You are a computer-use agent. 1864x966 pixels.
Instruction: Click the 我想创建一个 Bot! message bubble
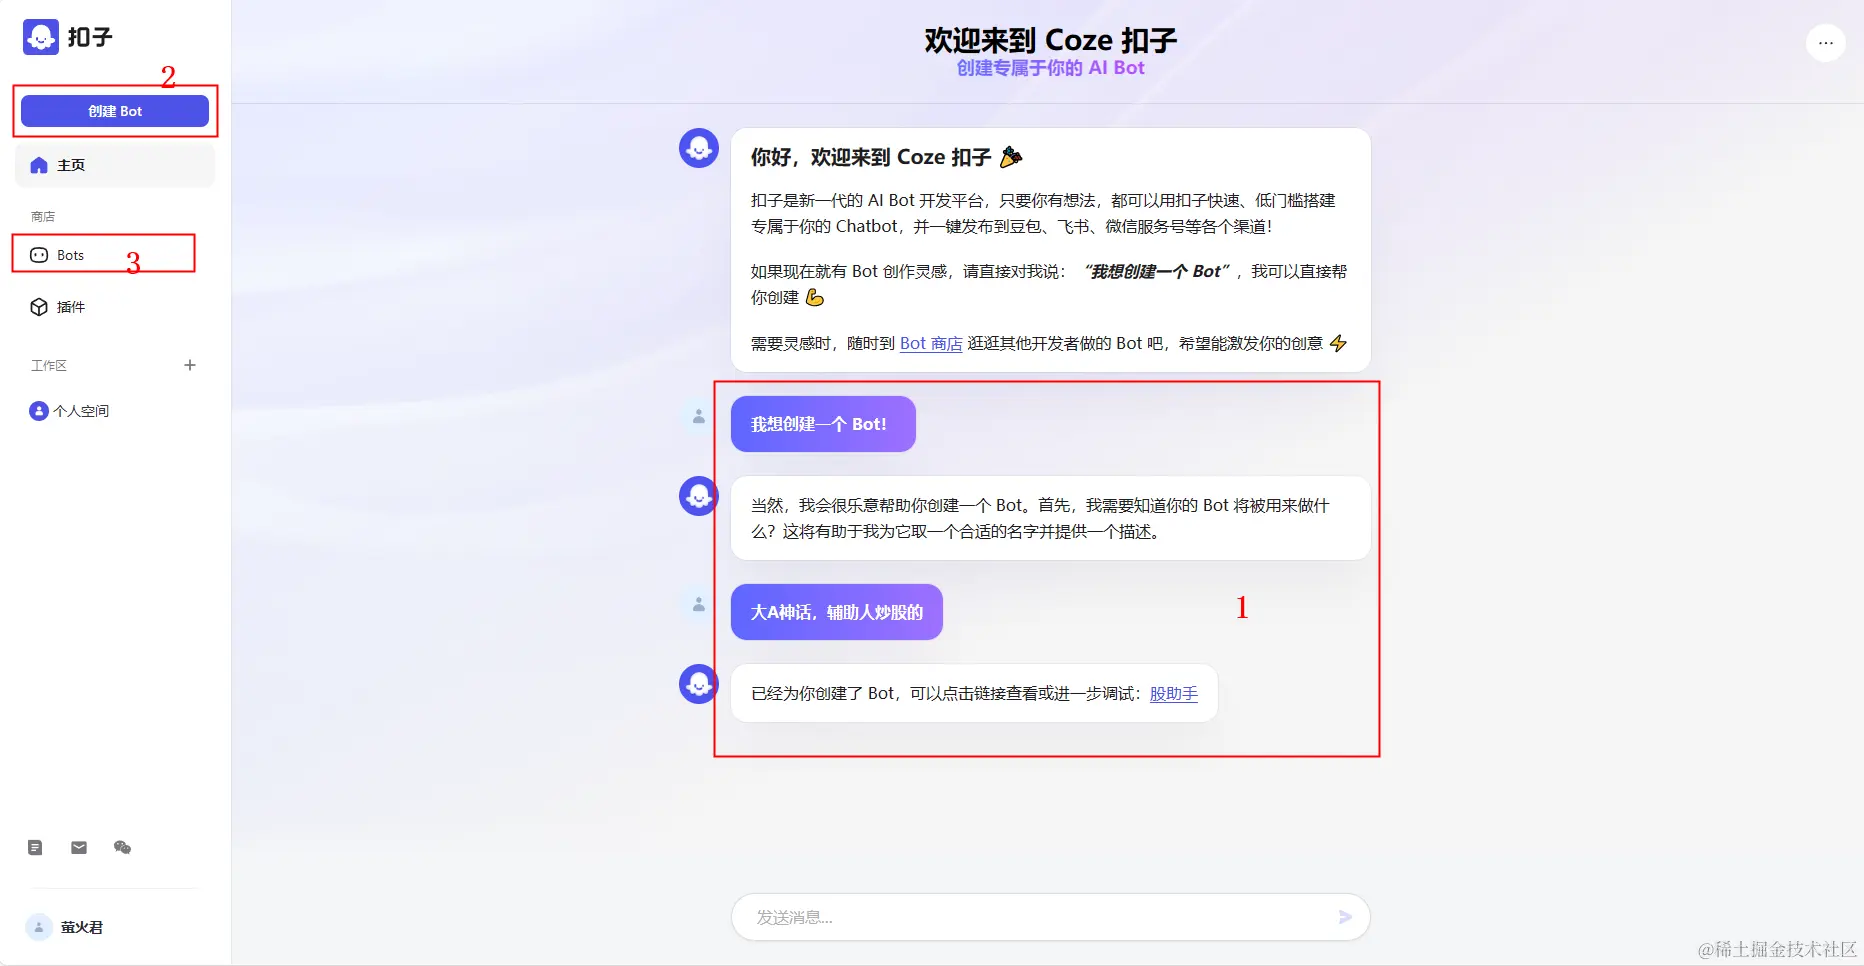click(x=823, y=424)
